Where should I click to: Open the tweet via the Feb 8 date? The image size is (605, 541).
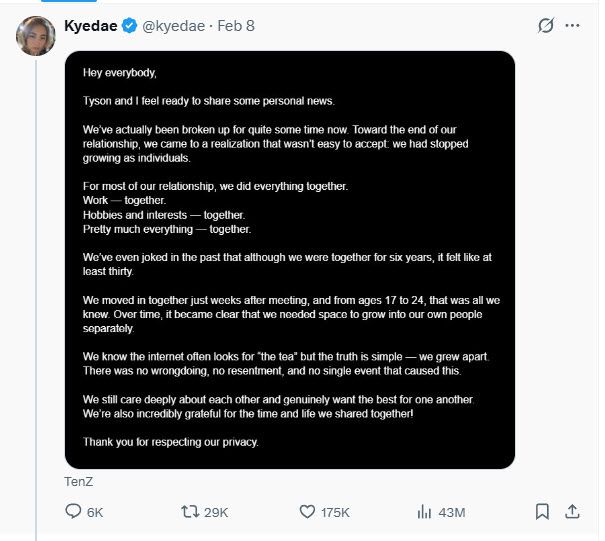236,26
